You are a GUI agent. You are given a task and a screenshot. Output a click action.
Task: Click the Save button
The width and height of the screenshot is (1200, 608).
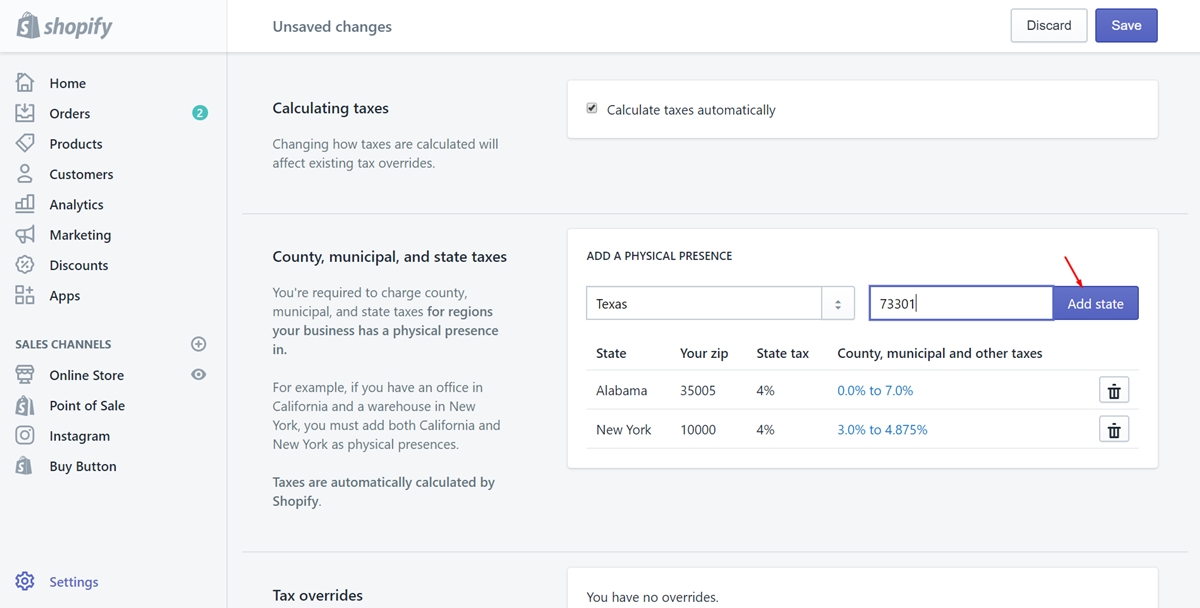click(x=1126, y=26)
